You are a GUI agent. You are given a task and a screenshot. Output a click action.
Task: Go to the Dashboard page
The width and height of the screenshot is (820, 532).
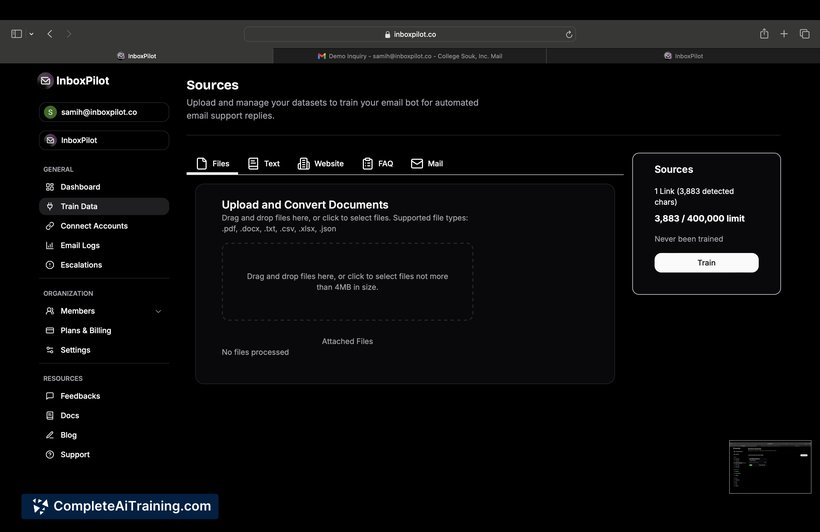(x=104, y=187)
